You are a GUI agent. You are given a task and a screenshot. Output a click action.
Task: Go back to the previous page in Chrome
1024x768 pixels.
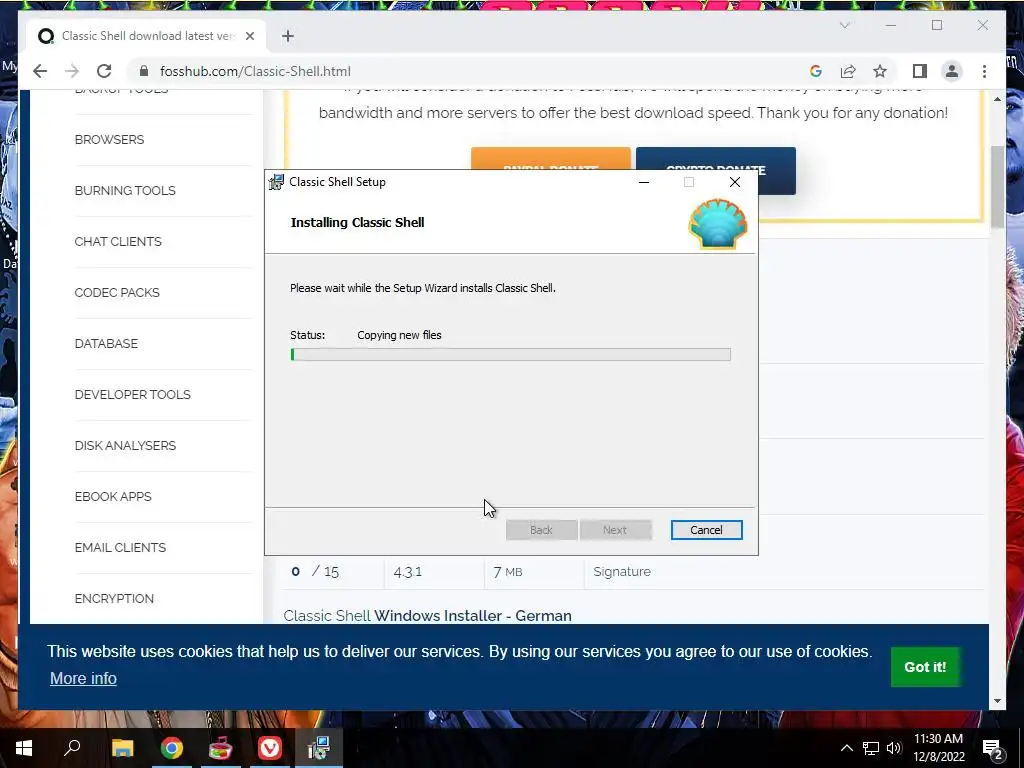click(x=40, y=71)
